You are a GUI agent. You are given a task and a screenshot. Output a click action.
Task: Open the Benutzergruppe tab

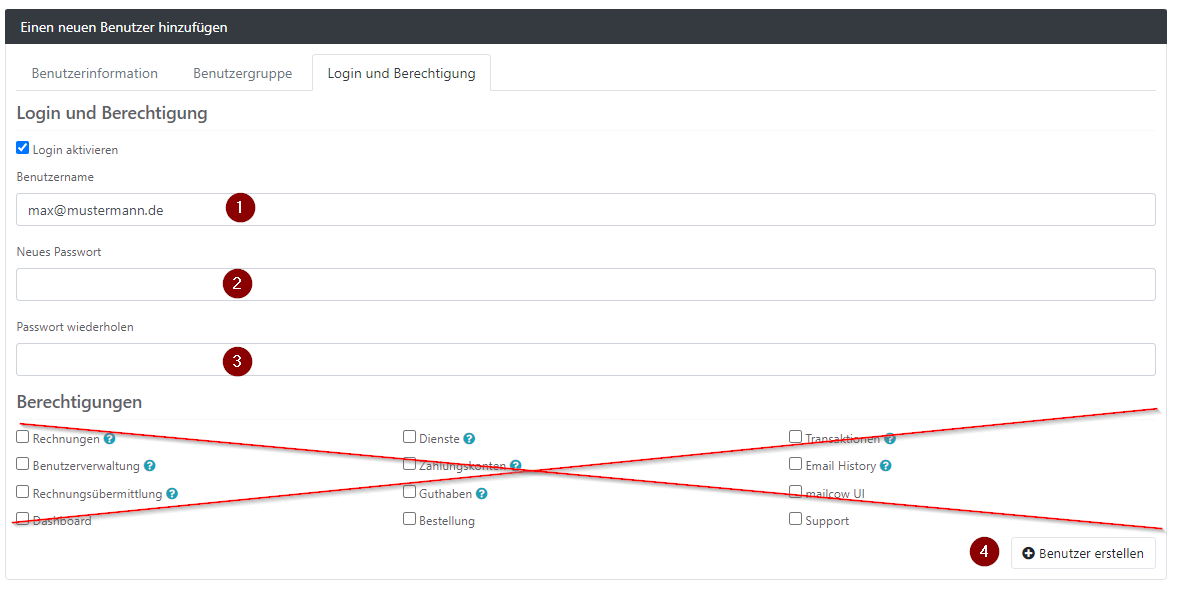point(243,73)
